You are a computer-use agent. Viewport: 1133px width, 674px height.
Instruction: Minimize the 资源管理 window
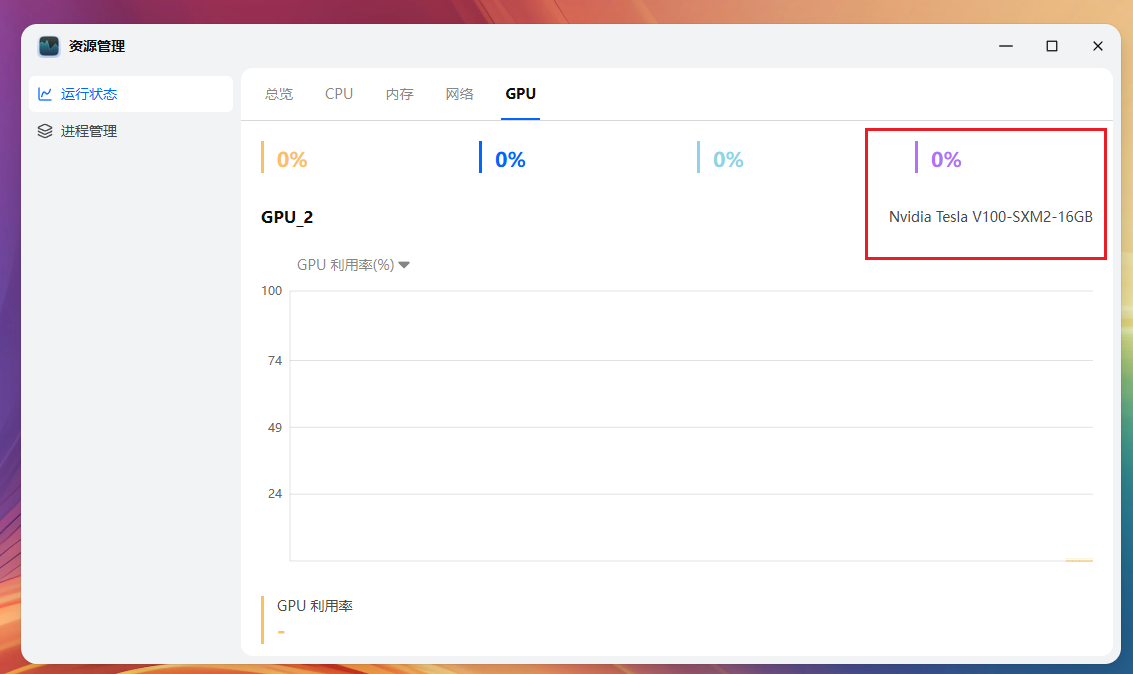[x=1005, y=46]
